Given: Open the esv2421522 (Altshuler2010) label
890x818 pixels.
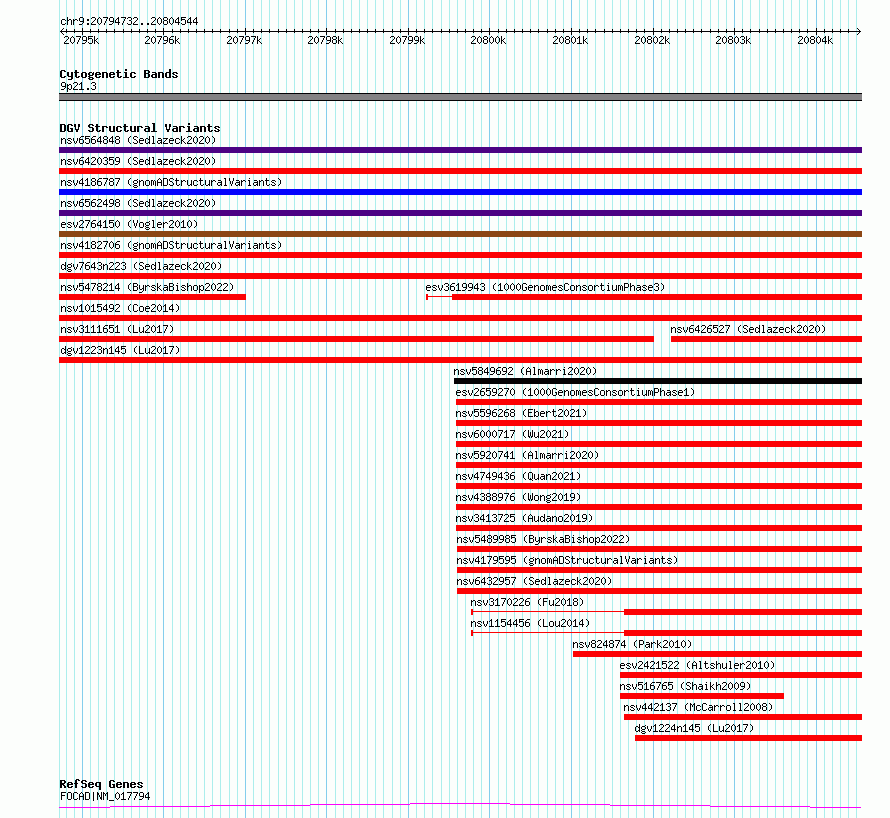Looking at the screenshot, I should [x=697, y=665].
